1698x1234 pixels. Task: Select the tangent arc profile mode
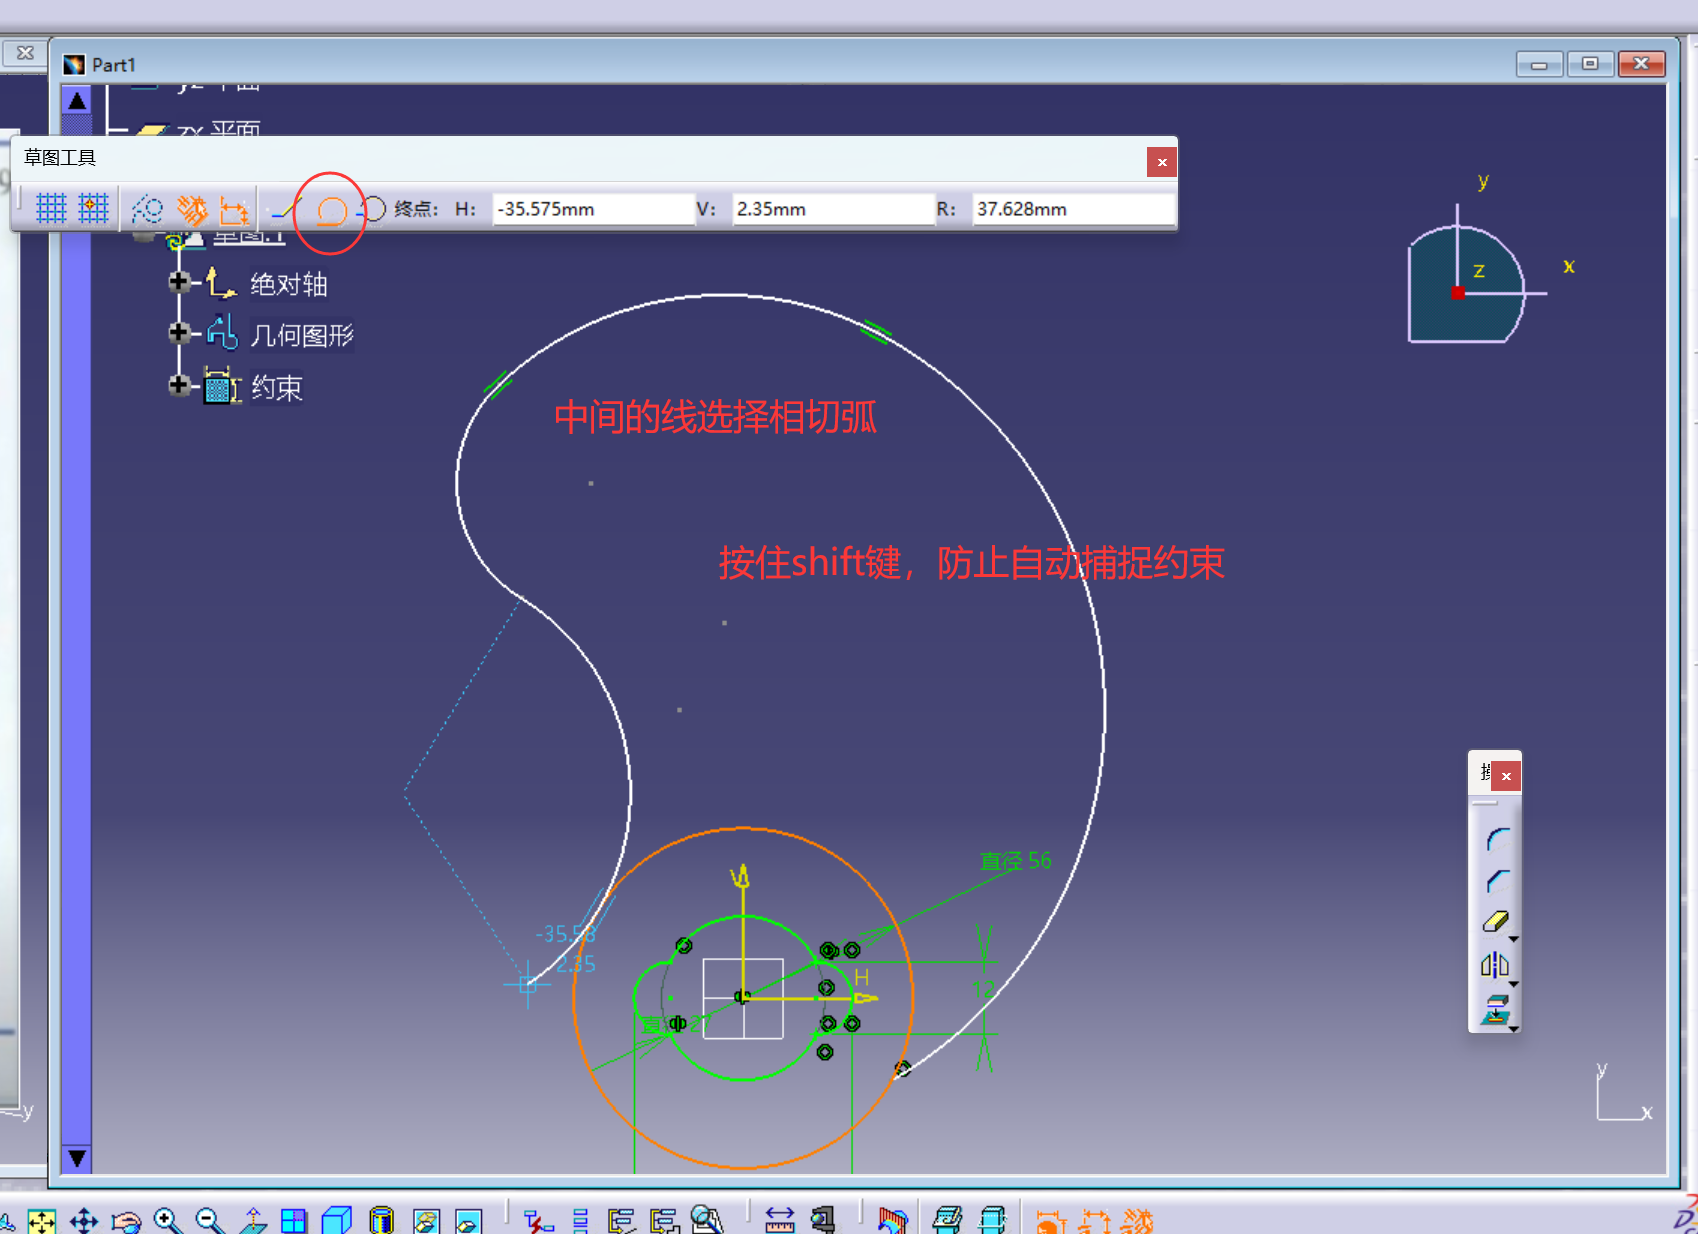(x=331, y=210)
